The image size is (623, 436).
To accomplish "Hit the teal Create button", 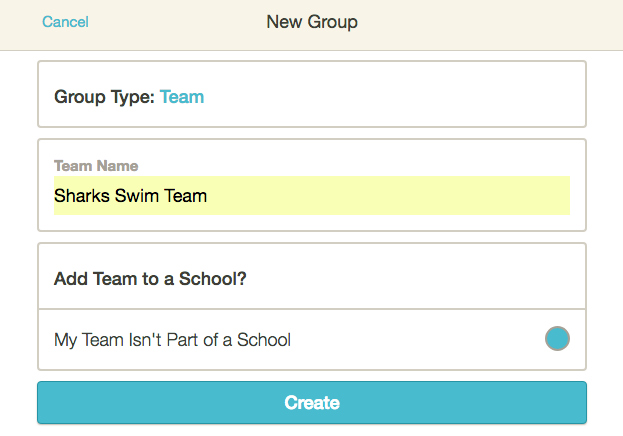I will tap(312, 403).
